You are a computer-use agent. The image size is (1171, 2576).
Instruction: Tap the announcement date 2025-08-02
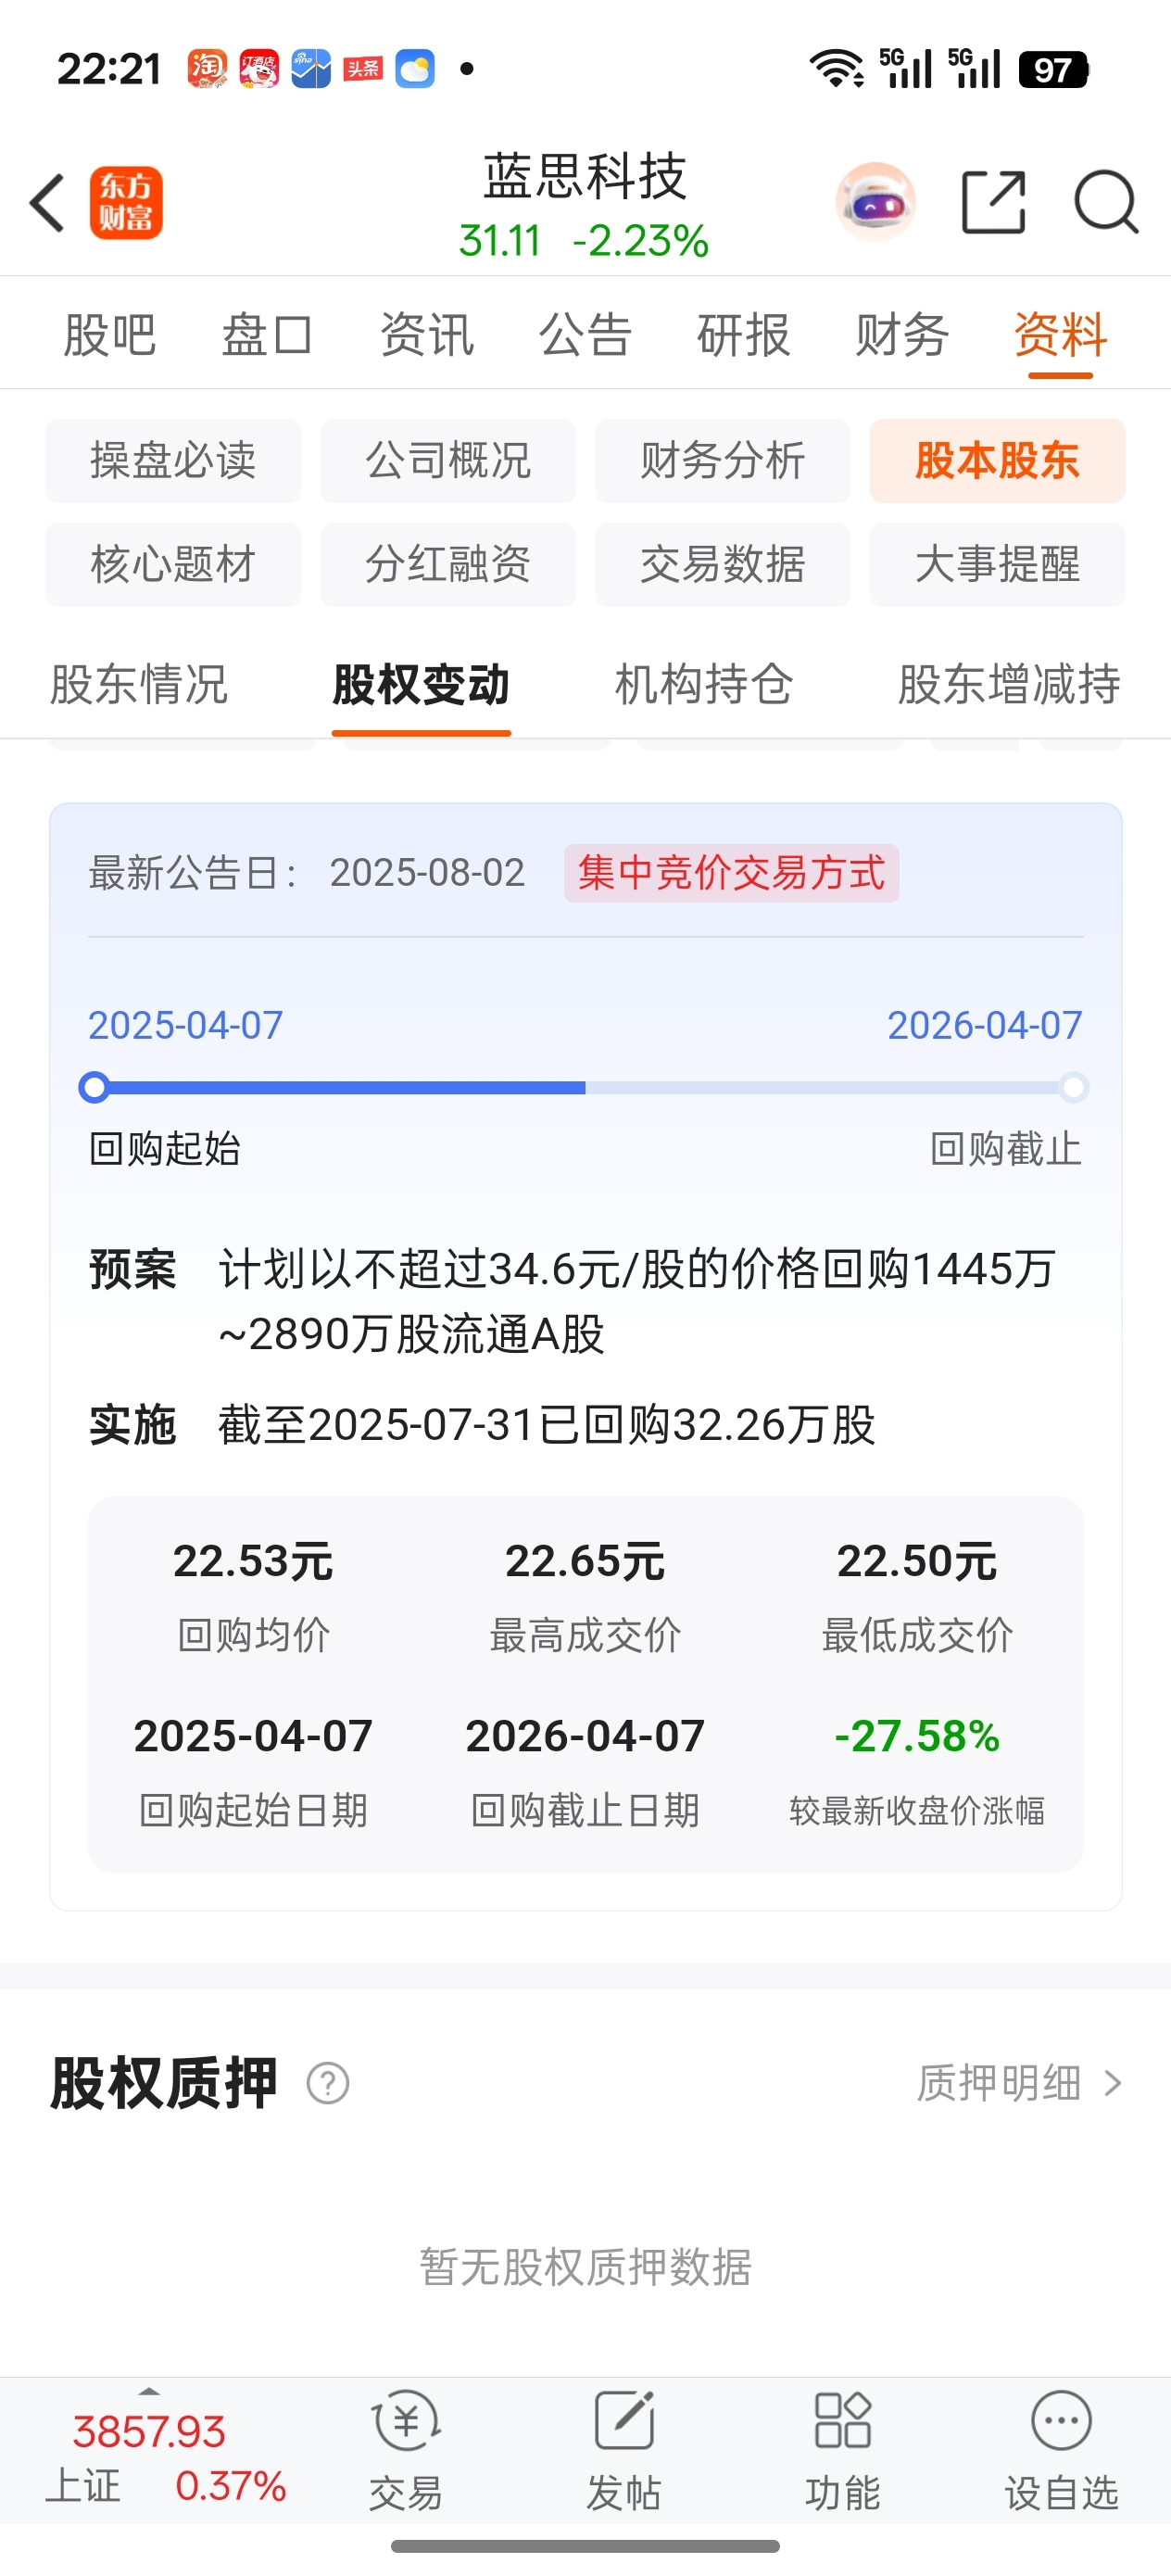(x=427, y=873)
